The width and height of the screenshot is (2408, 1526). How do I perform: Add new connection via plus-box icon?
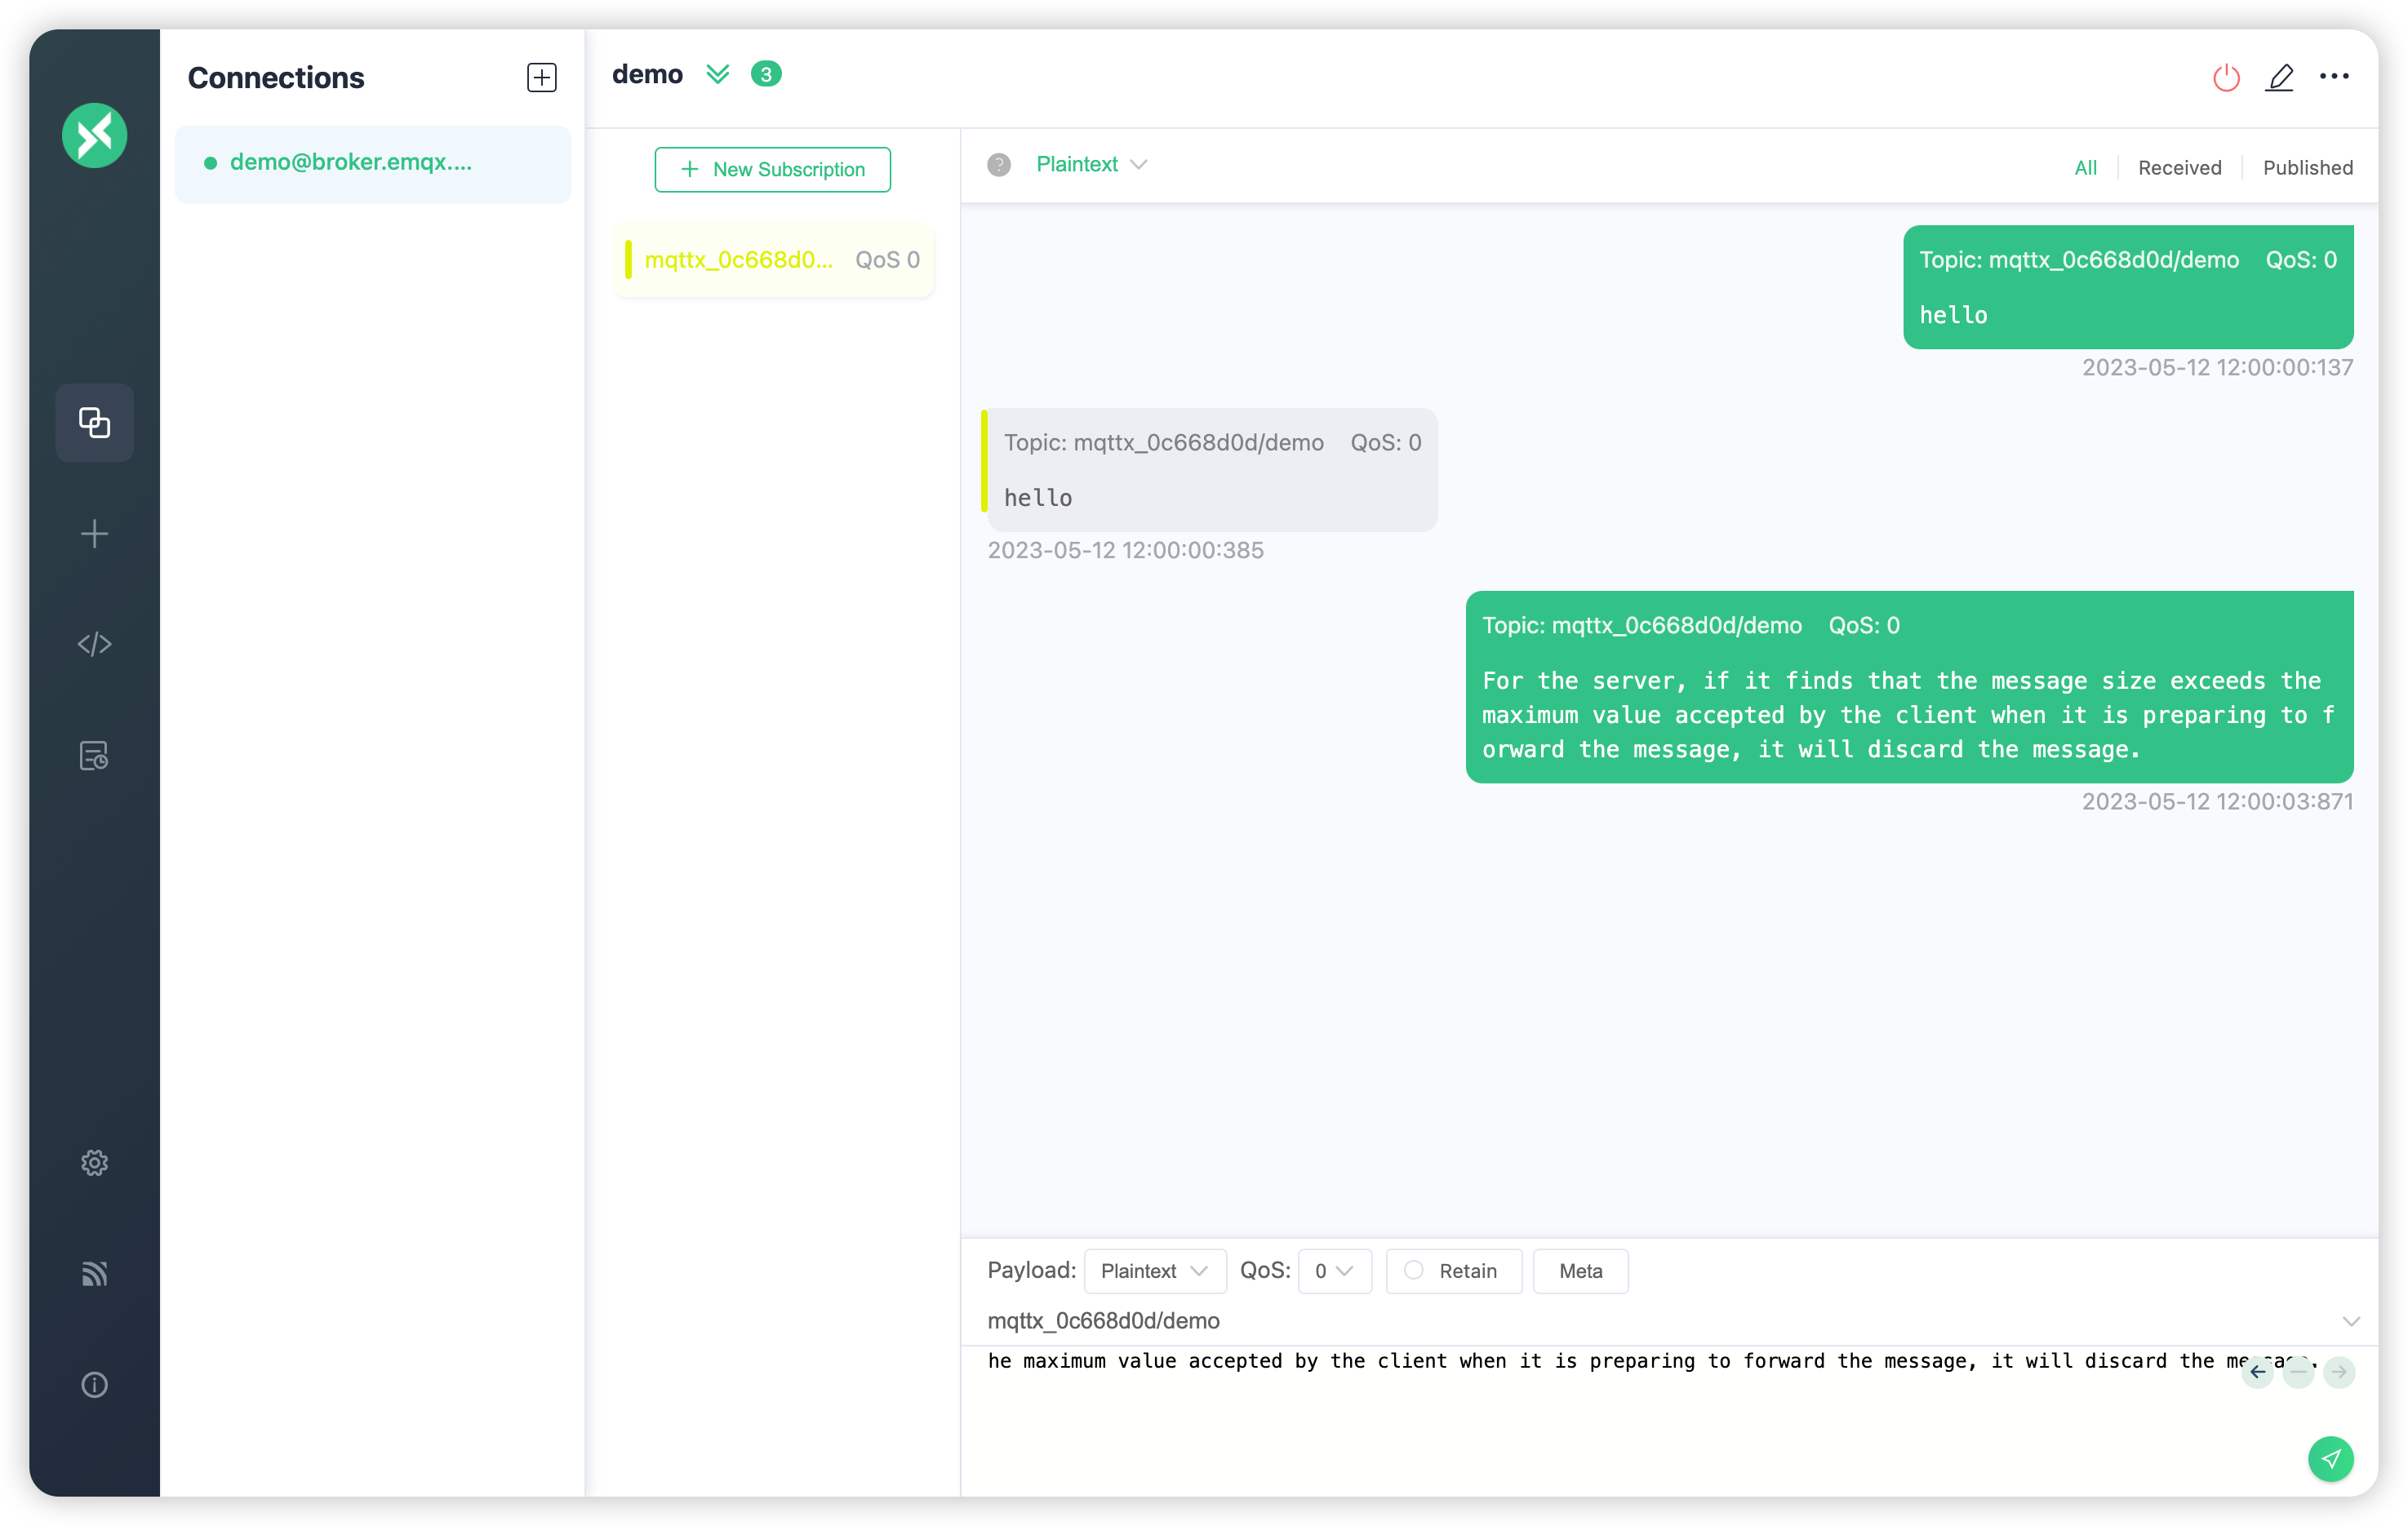[541, 77]
